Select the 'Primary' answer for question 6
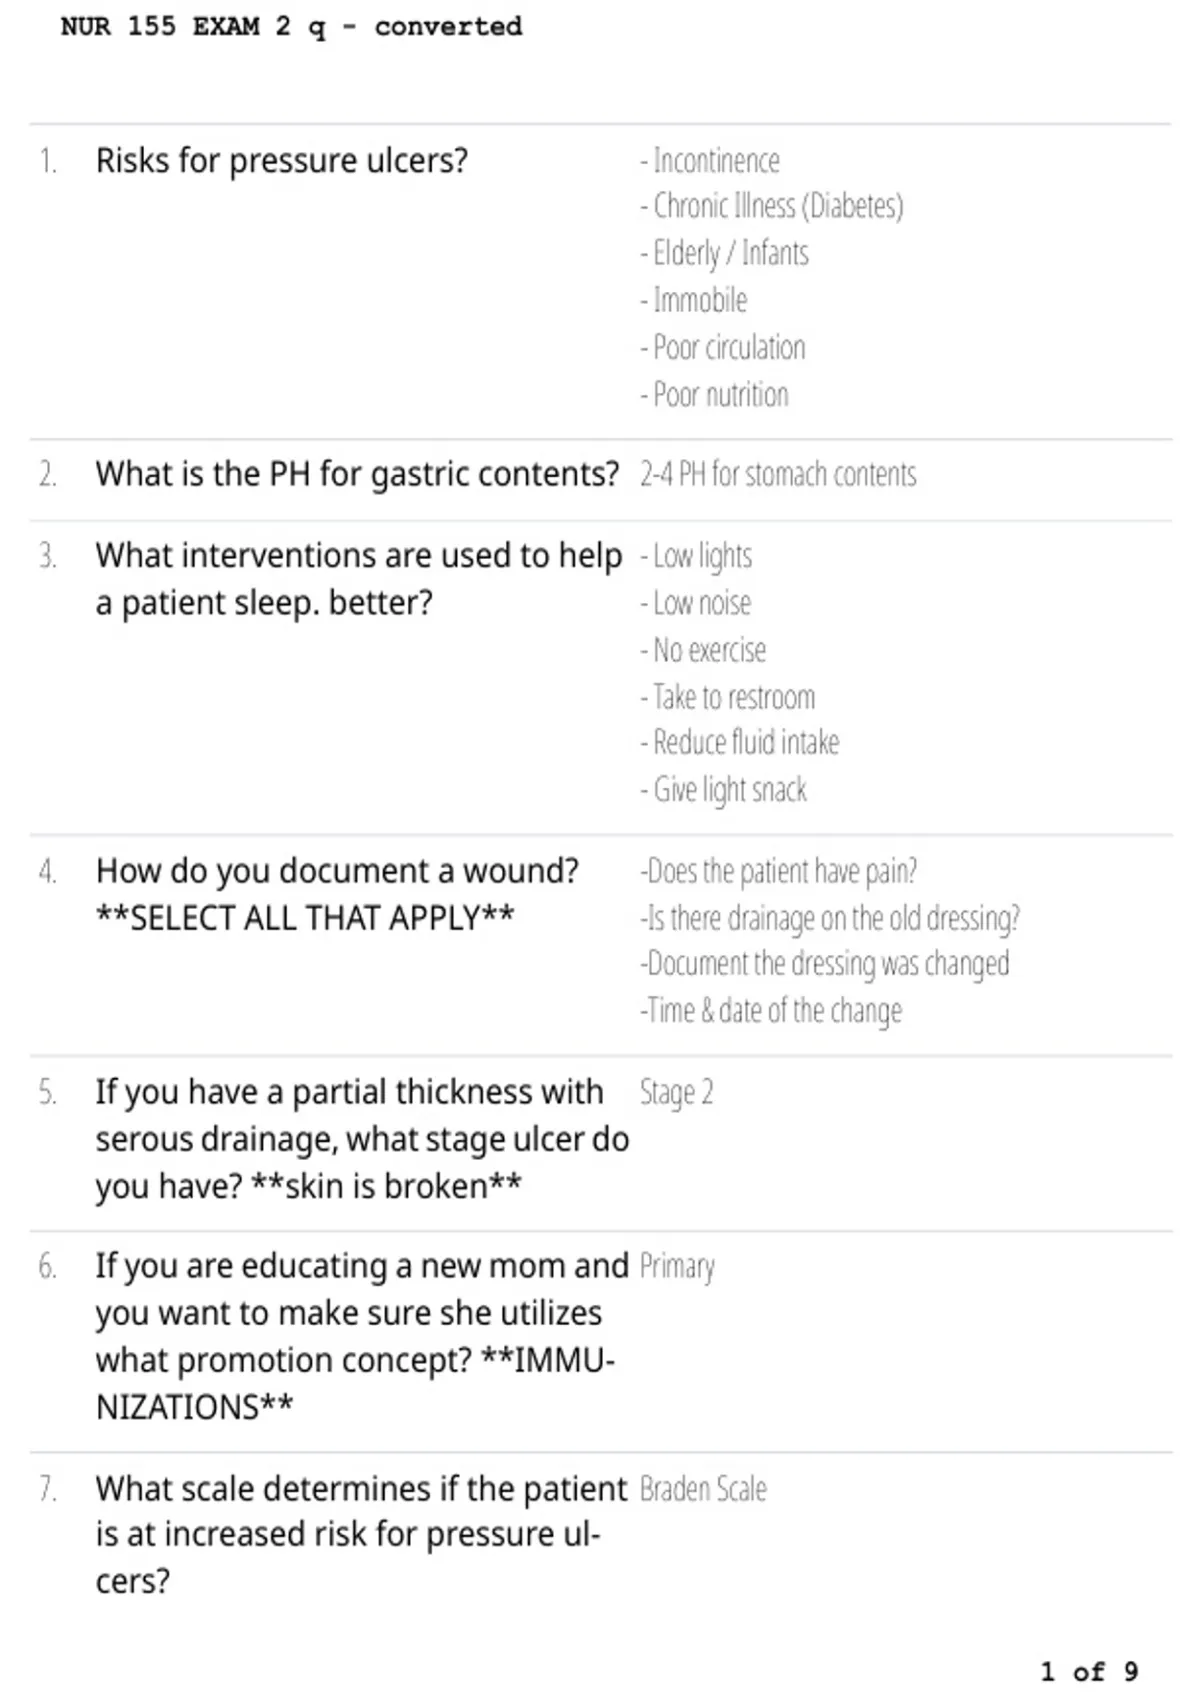Viewport: 1200px width, 1700px height. pos(677,1267)
